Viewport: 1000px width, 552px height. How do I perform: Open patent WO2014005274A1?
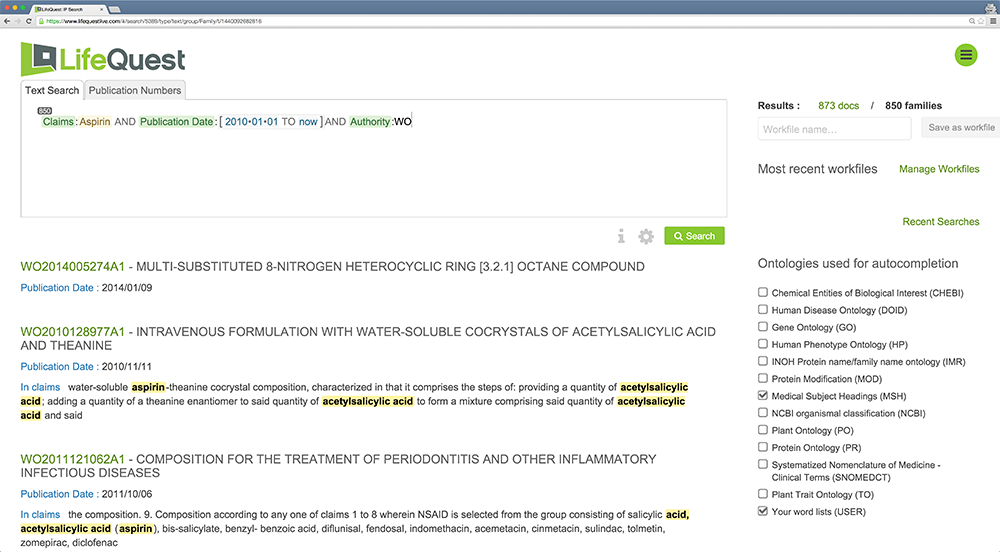pyautogui.click(x=72, y=266)
